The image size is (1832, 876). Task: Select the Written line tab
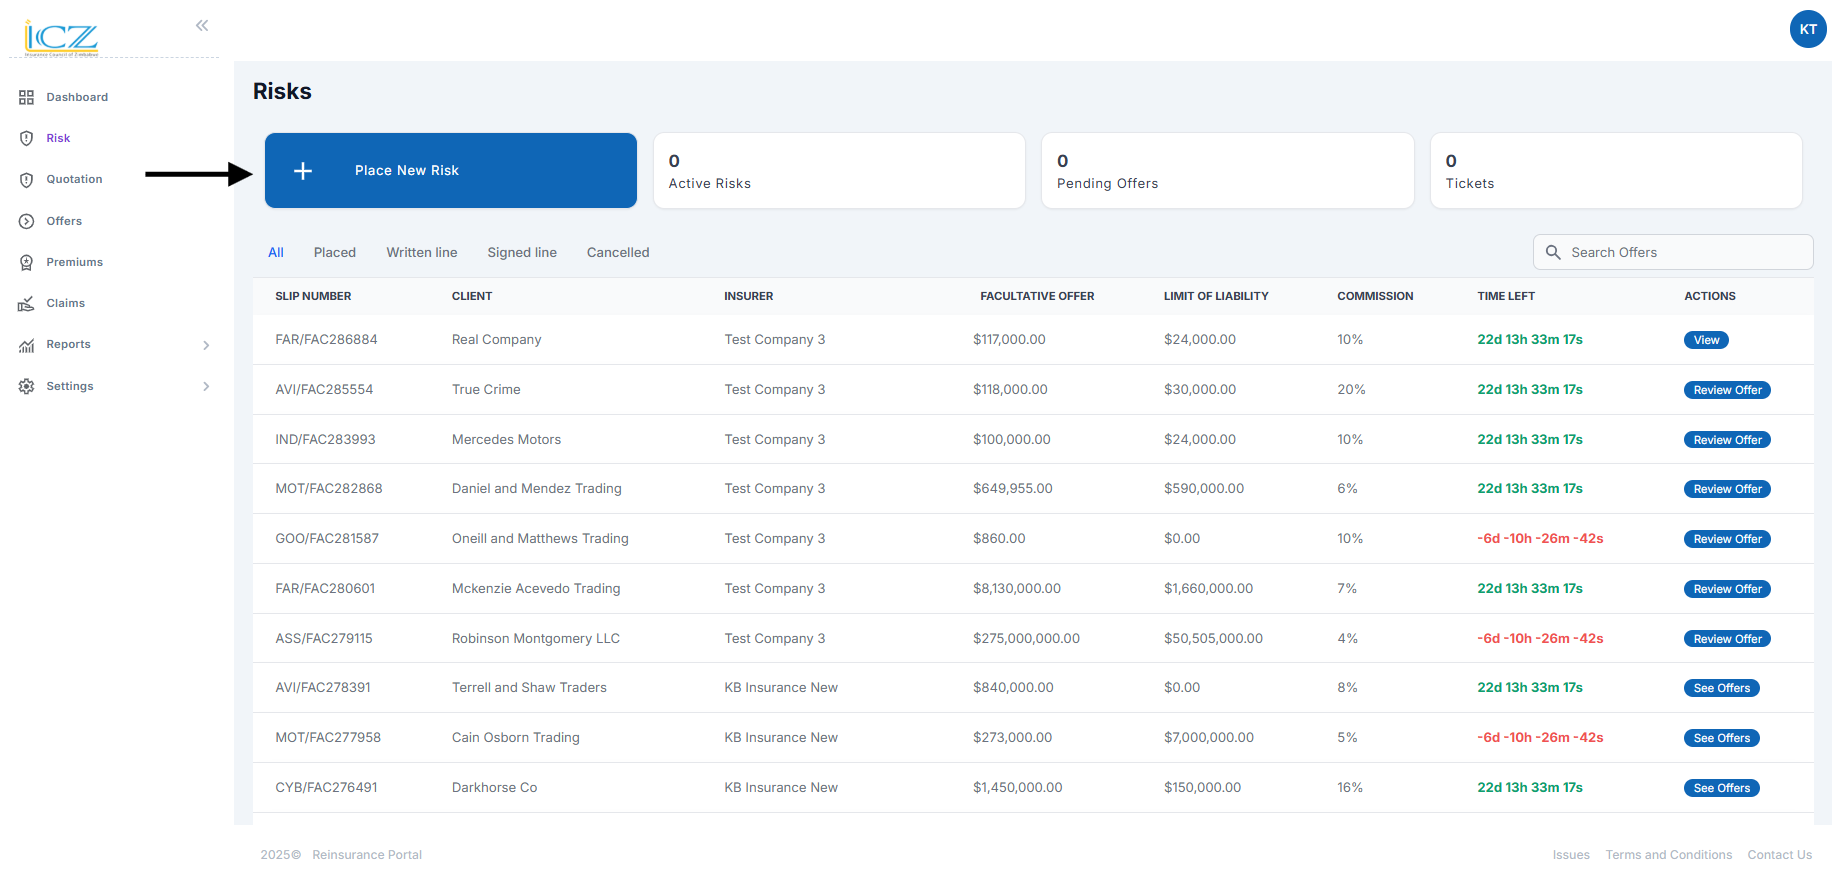pos(421,252)
